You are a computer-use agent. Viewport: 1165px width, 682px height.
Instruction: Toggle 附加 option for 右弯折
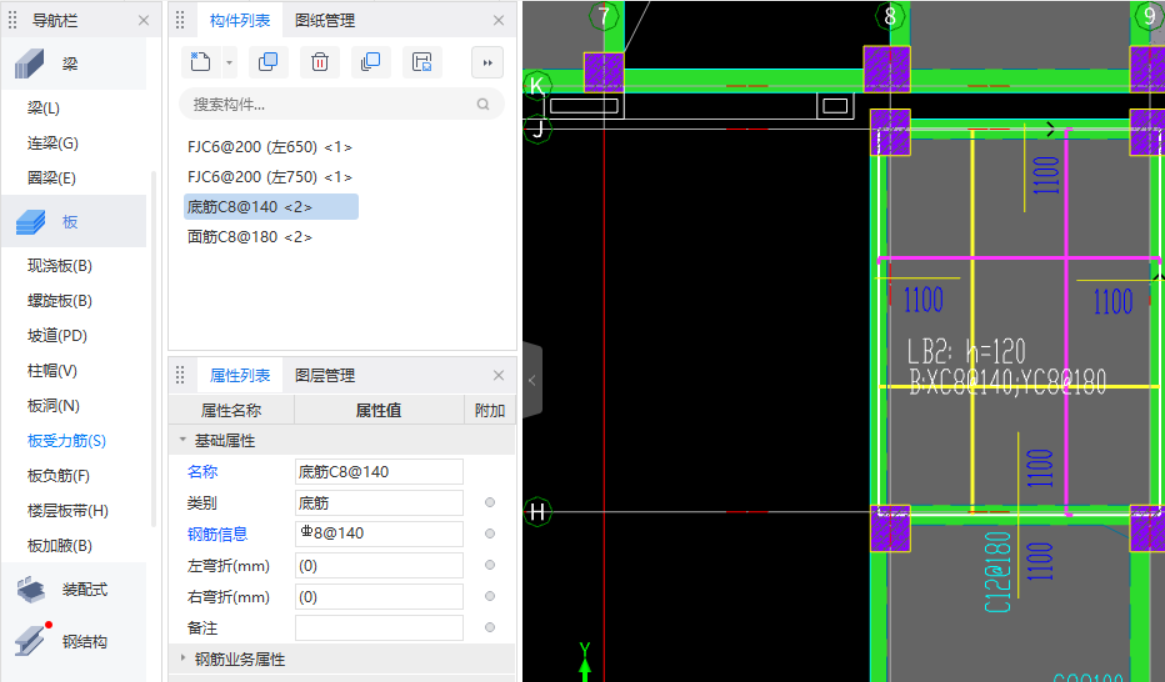click(490, 597)
